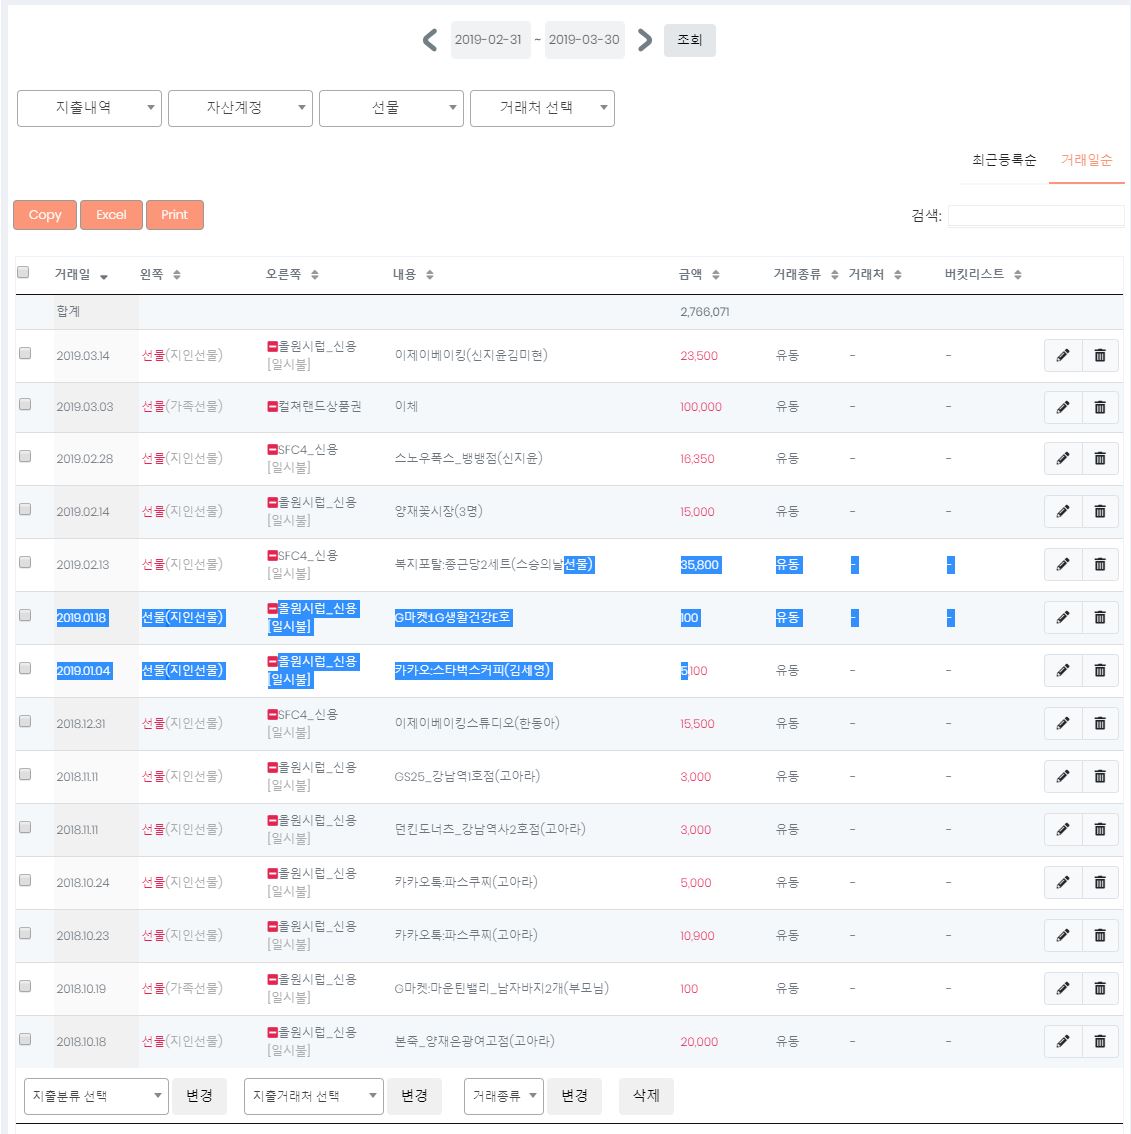Go to next date range with right chevron

point(645,40)
